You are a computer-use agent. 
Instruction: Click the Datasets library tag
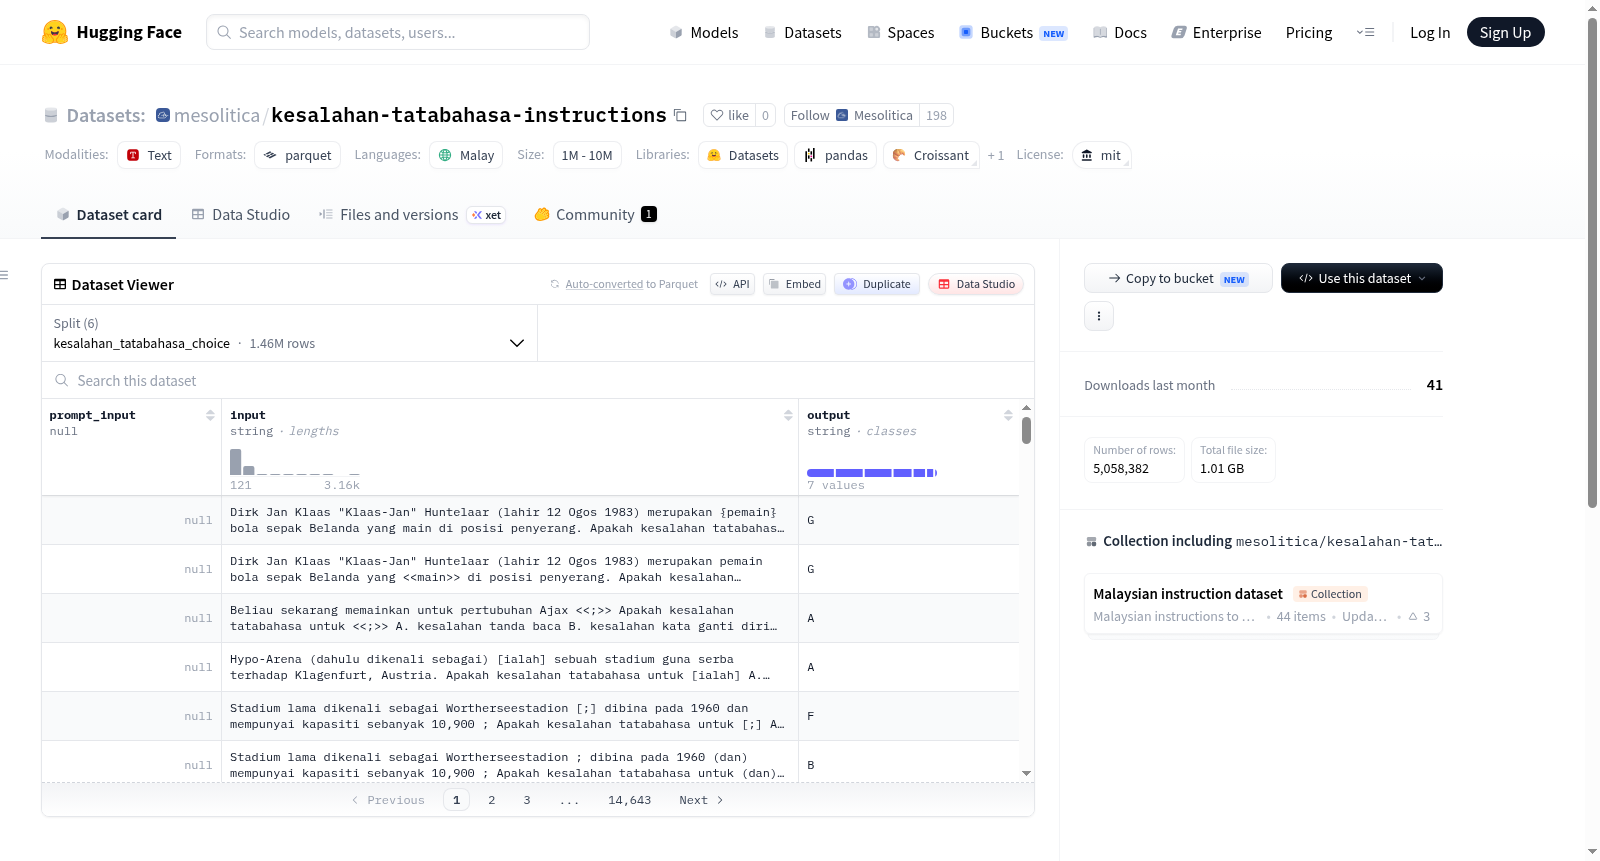point(743,155)
